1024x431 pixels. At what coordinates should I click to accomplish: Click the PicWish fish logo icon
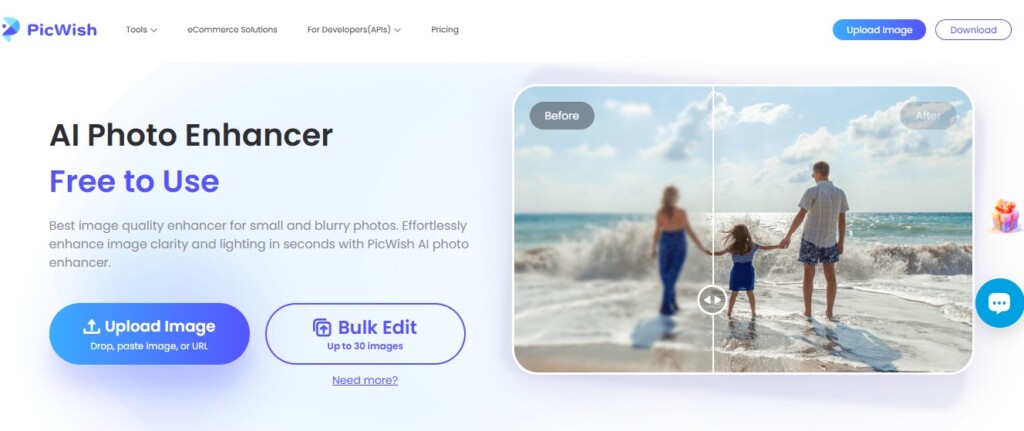tap(10, 29)
